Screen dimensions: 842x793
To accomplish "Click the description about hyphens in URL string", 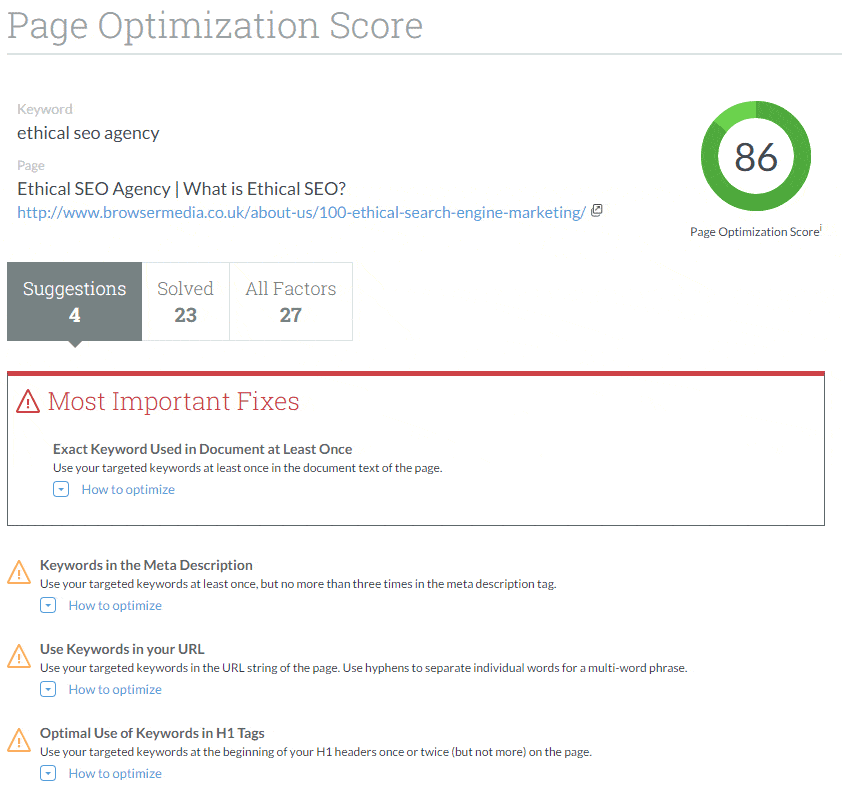I will (x=364, y=668).
